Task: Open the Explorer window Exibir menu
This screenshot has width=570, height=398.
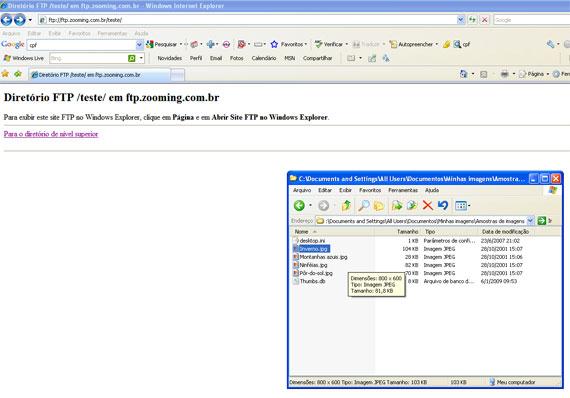Action: pyautogui.click(x=345, y=190)
